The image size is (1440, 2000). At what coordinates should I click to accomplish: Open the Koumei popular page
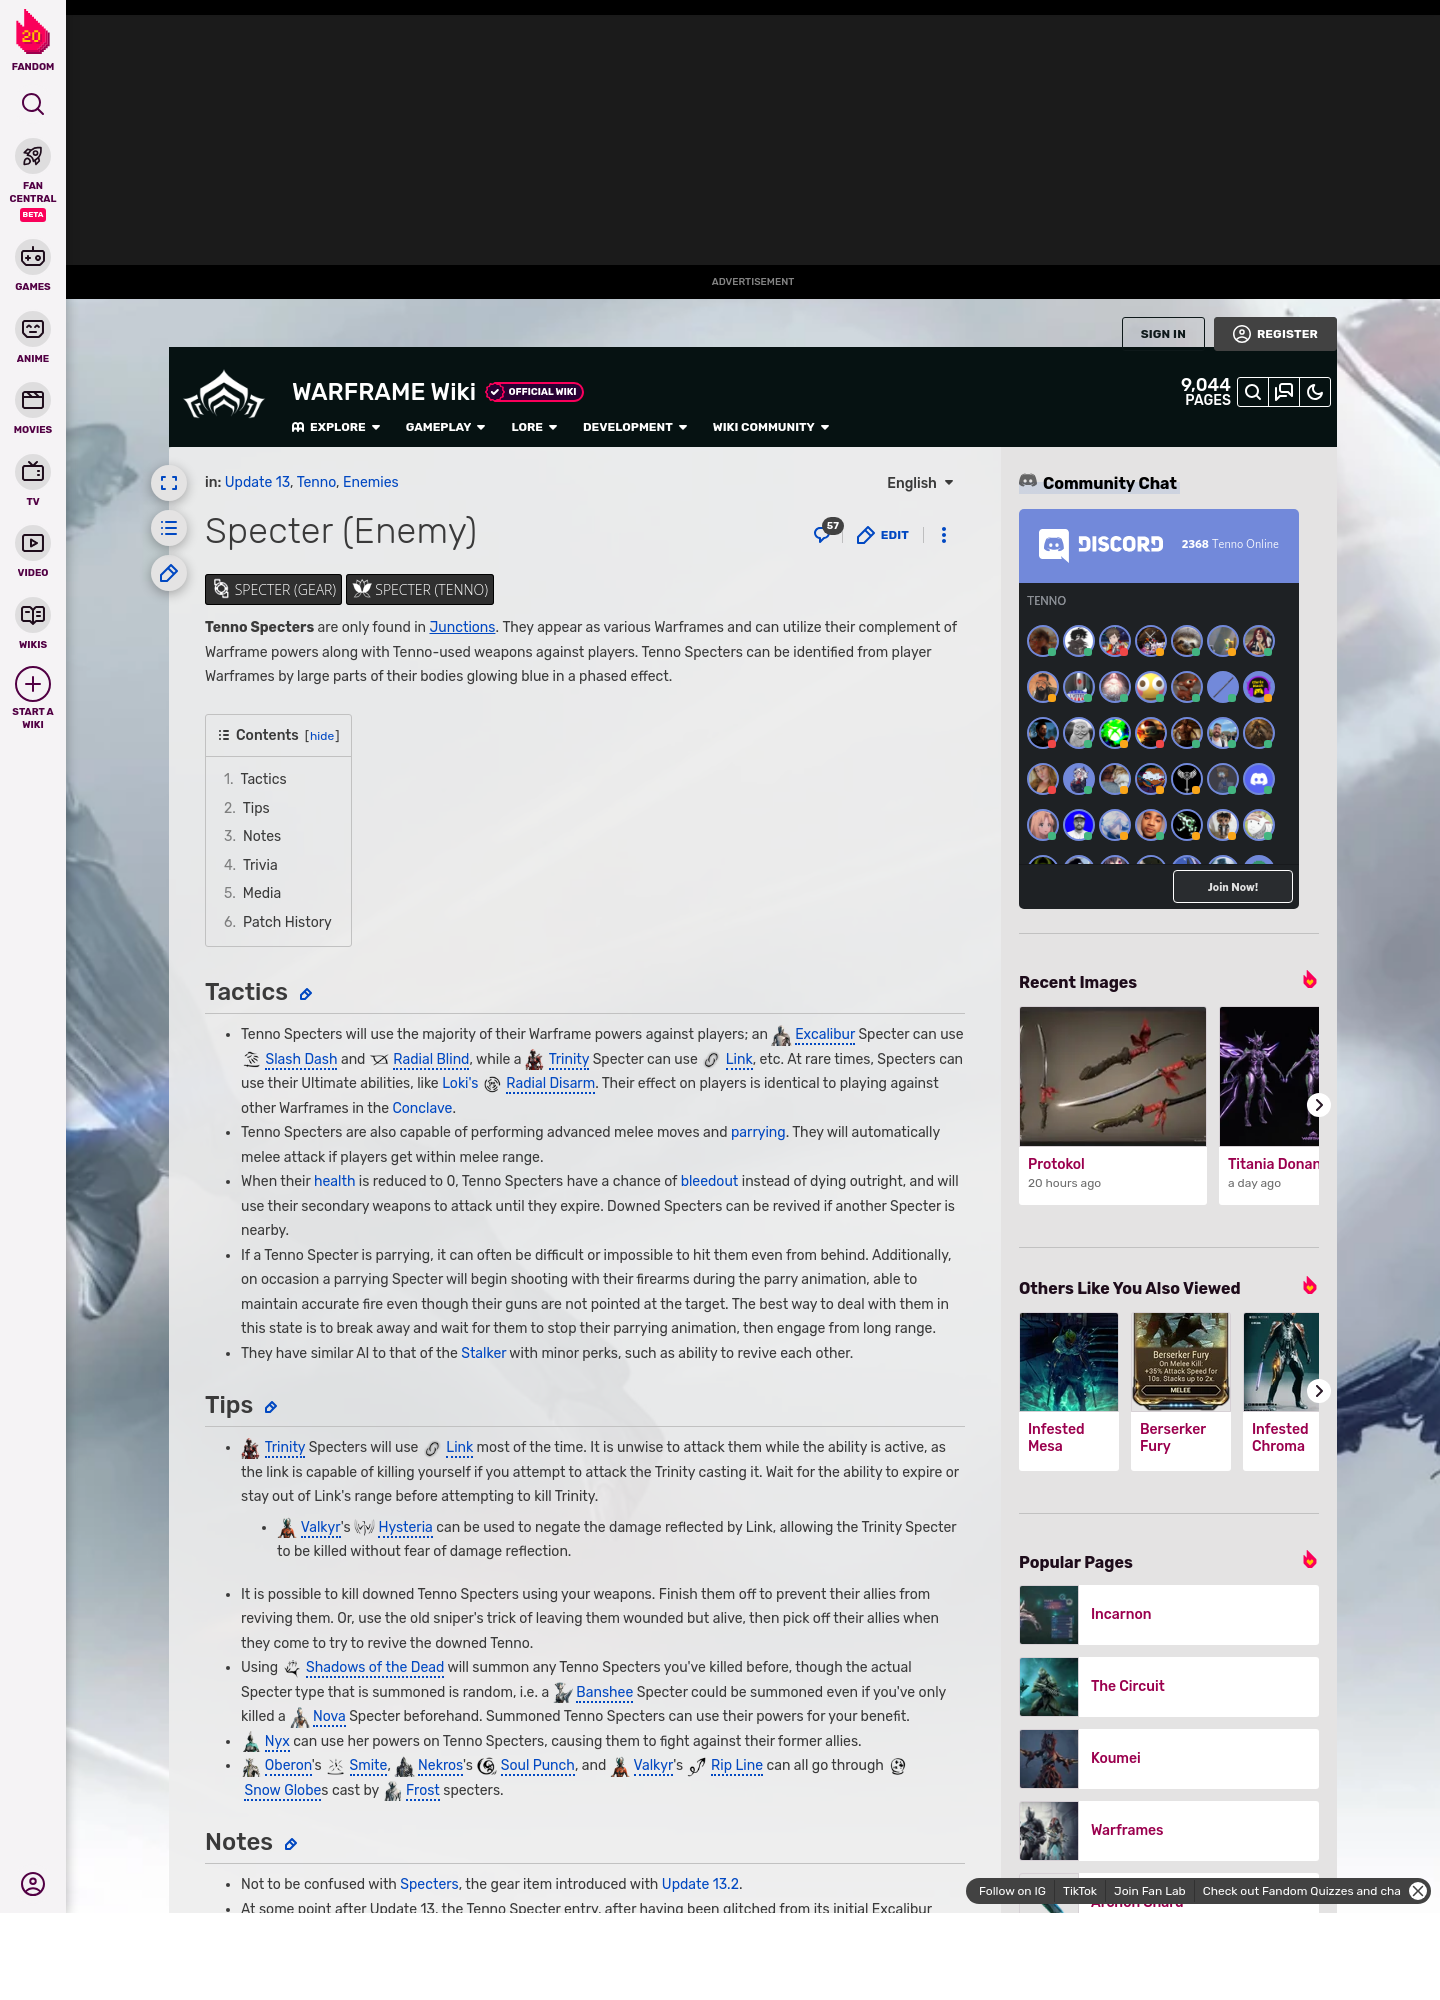click(1169, 1759)
